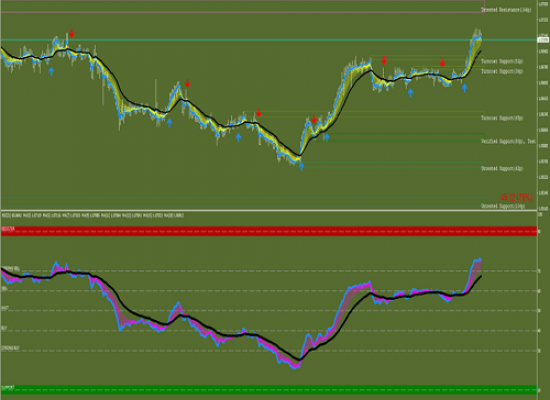
Task: Click the red sell arrow above the mid-downtrend spike peak
Action: click(188, 83)
